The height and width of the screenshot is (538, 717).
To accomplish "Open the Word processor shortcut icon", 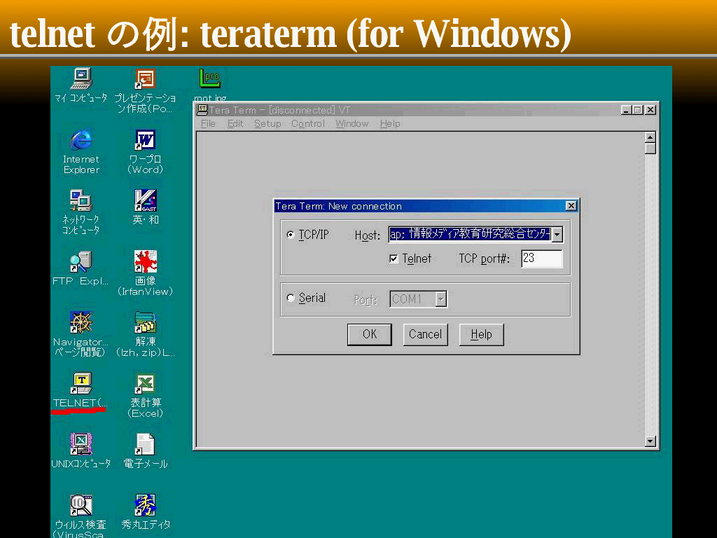I will [145, 140].
